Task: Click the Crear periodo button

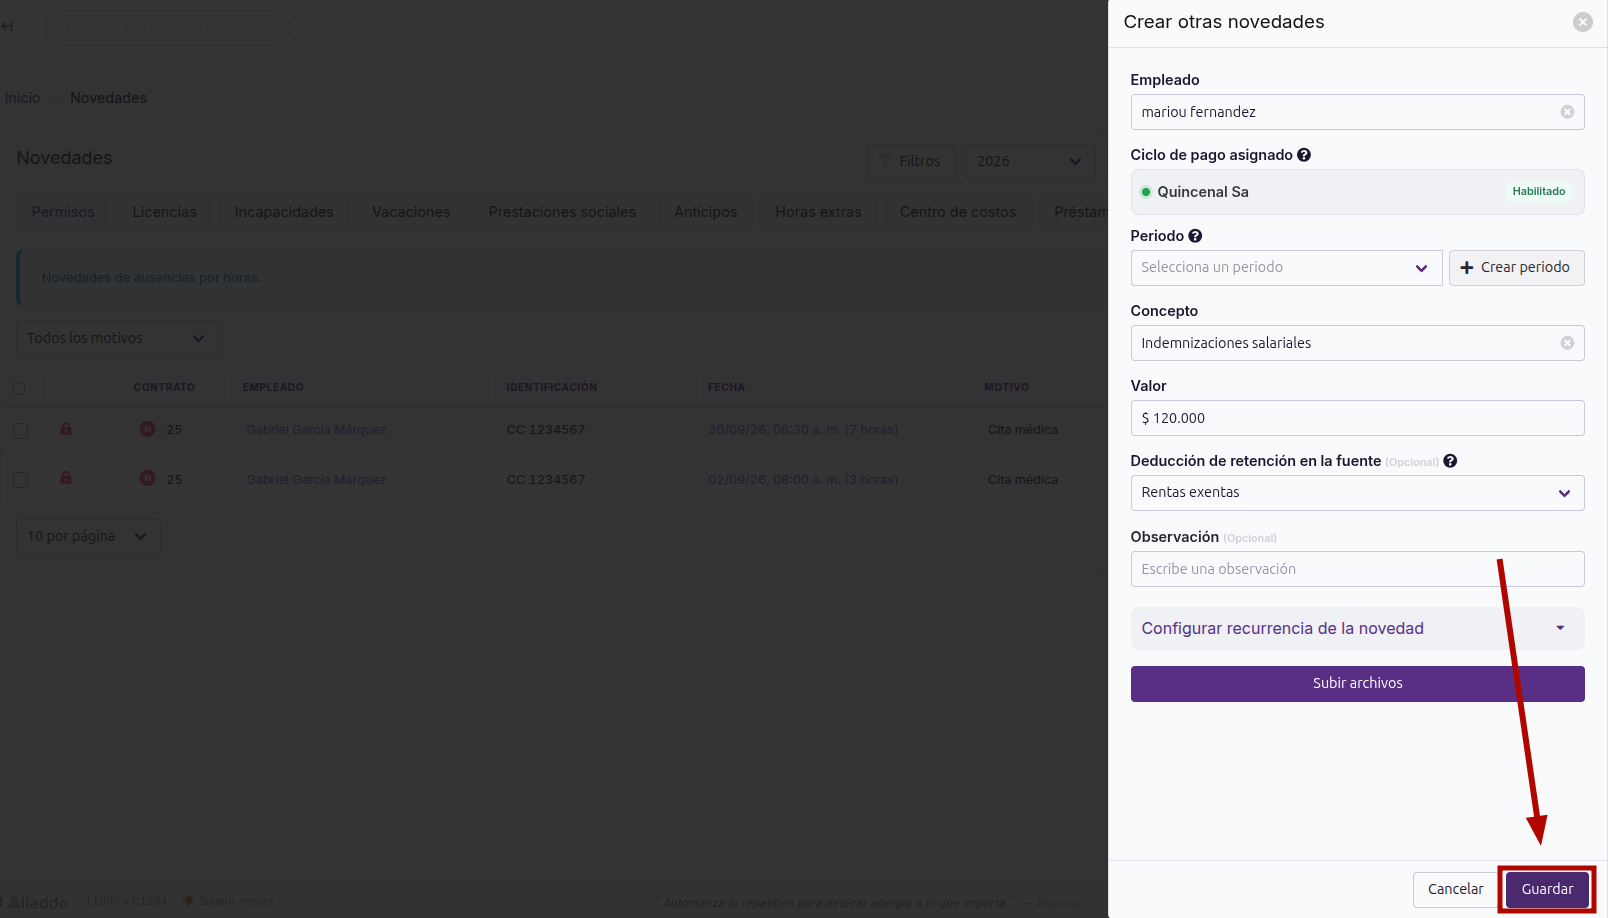Action: tap(1516, 268)
